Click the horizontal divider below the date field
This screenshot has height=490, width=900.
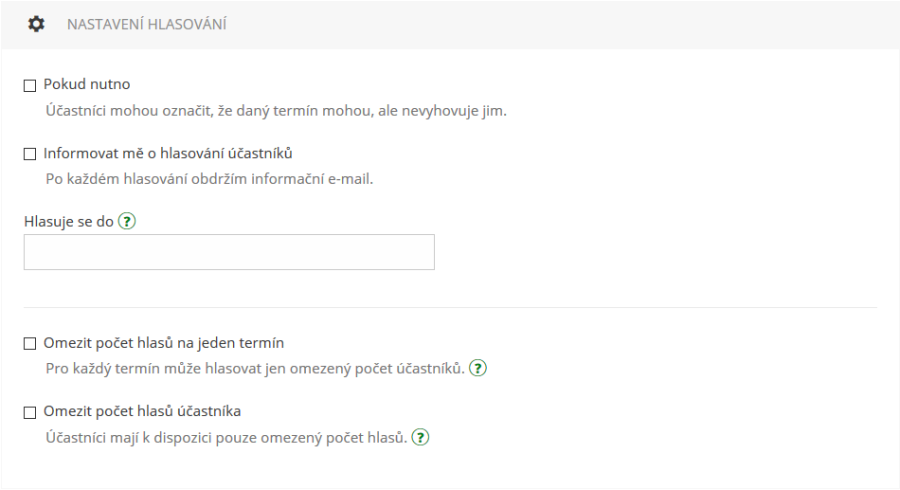[450, 308]
